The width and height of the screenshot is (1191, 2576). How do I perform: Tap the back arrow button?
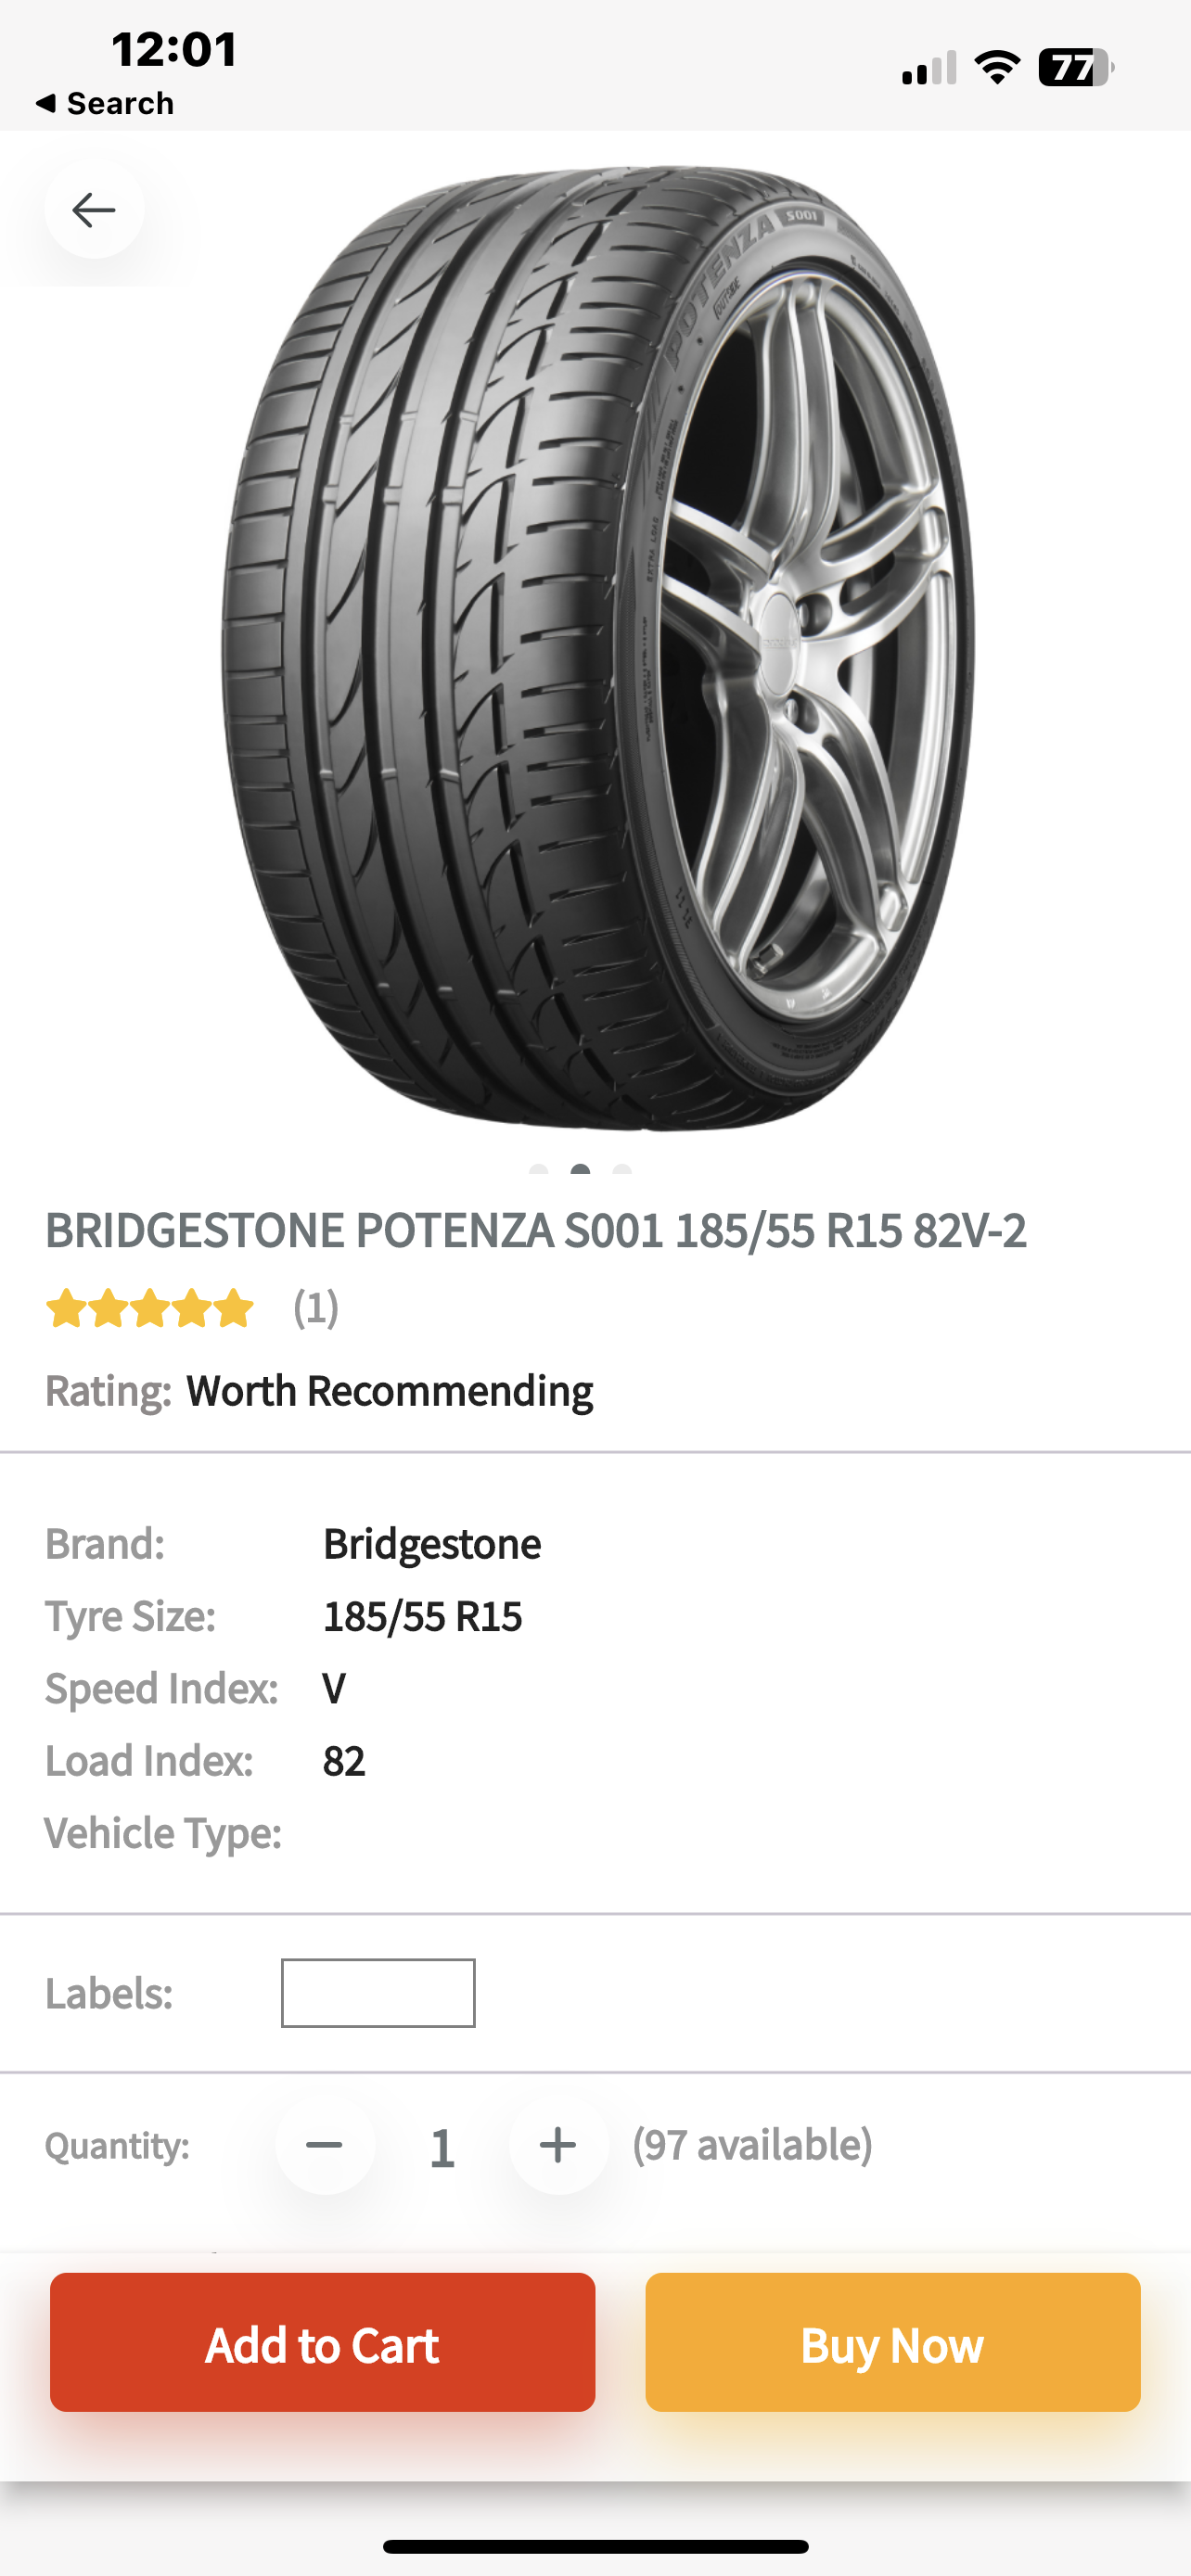pos(94,210)
